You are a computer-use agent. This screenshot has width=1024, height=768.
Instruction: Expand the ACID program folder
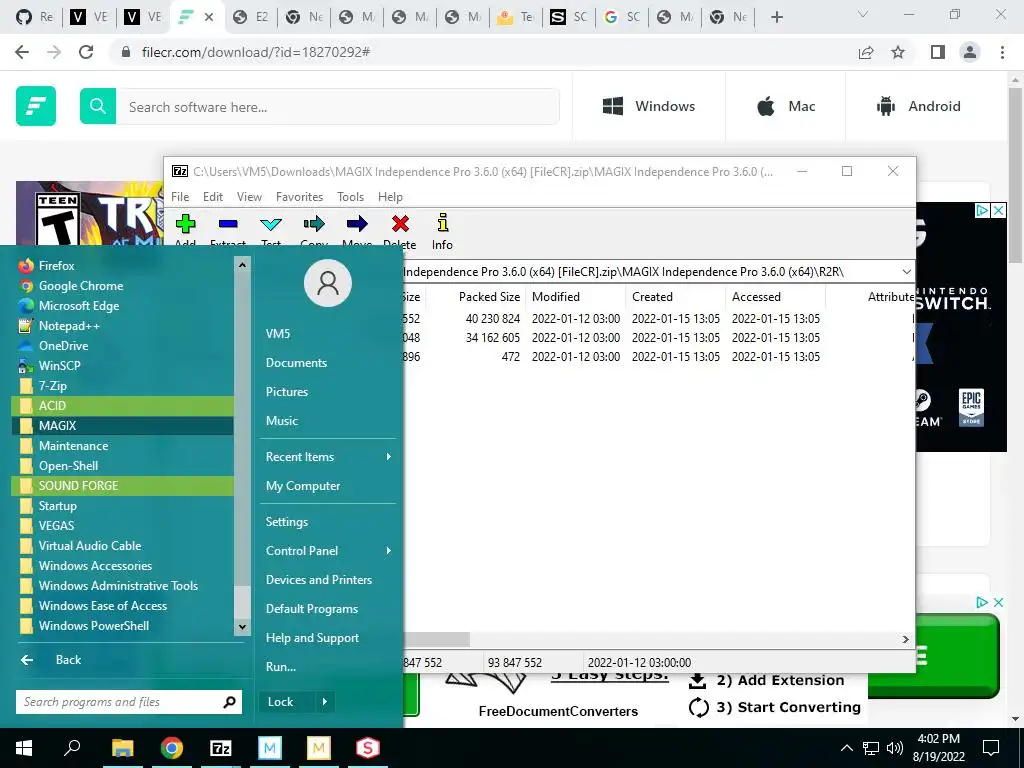point(122,406)
